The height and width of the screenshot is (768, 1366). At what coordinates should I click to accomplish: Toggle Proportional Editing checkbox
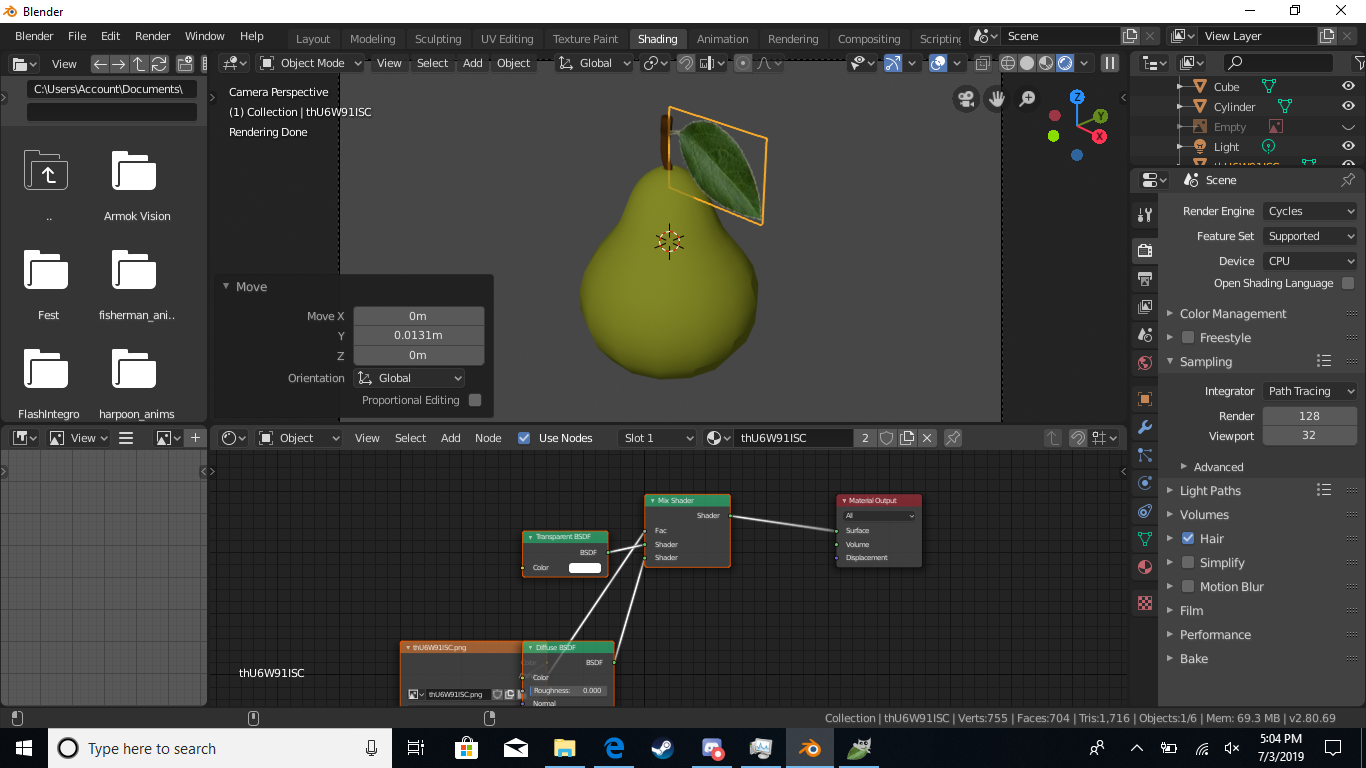click(475, 400)
